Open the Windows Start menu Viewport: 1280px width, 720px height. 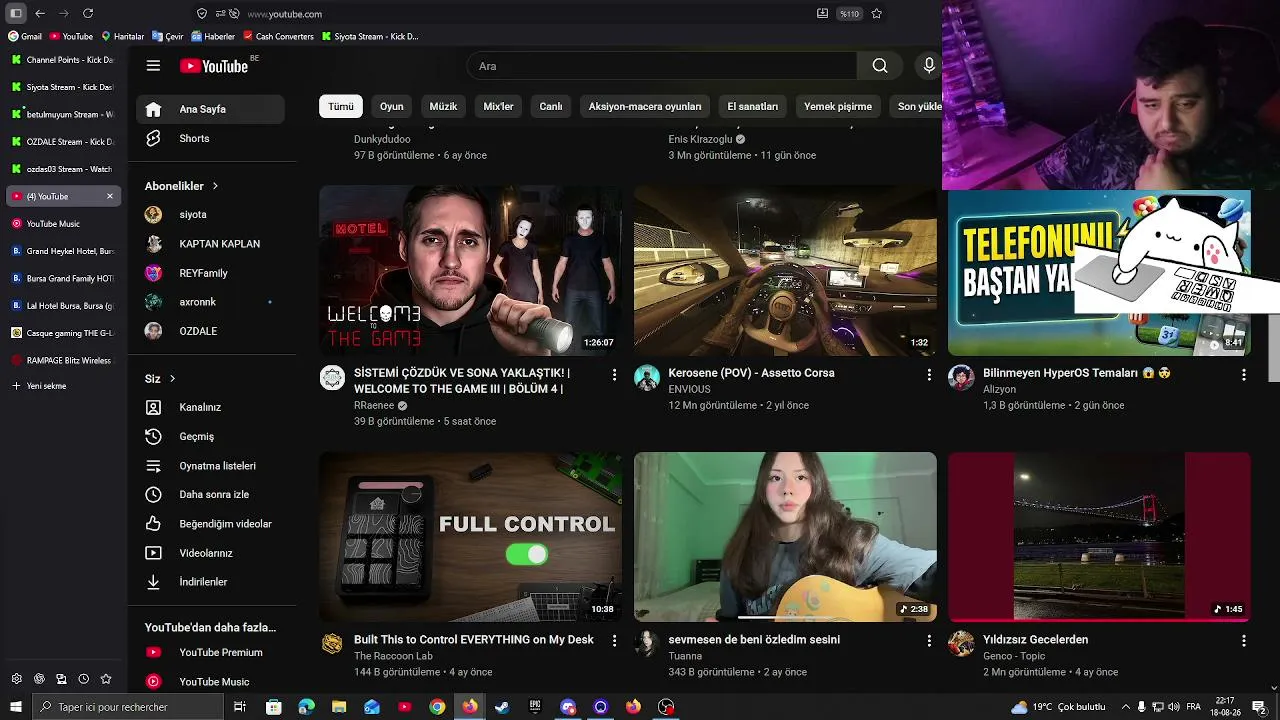tap(16, 707)
